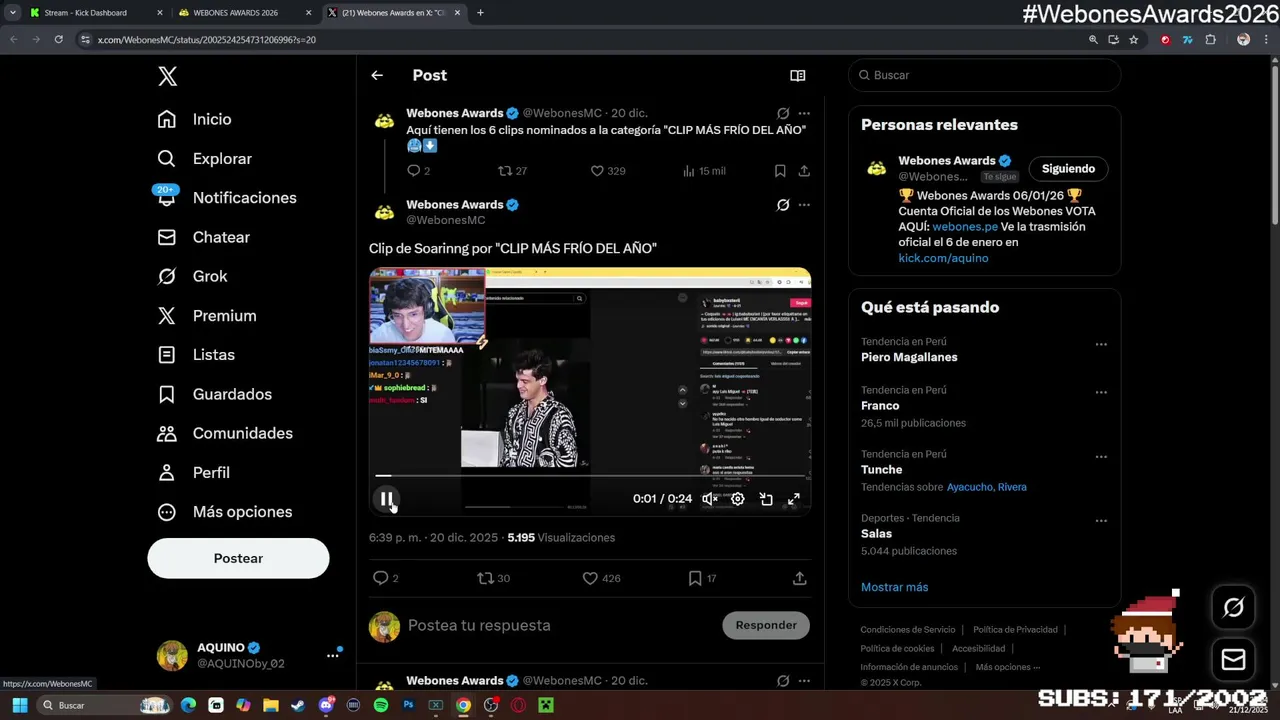Seek using the video progress bar
1280x720 pixels.
[590, 476]
